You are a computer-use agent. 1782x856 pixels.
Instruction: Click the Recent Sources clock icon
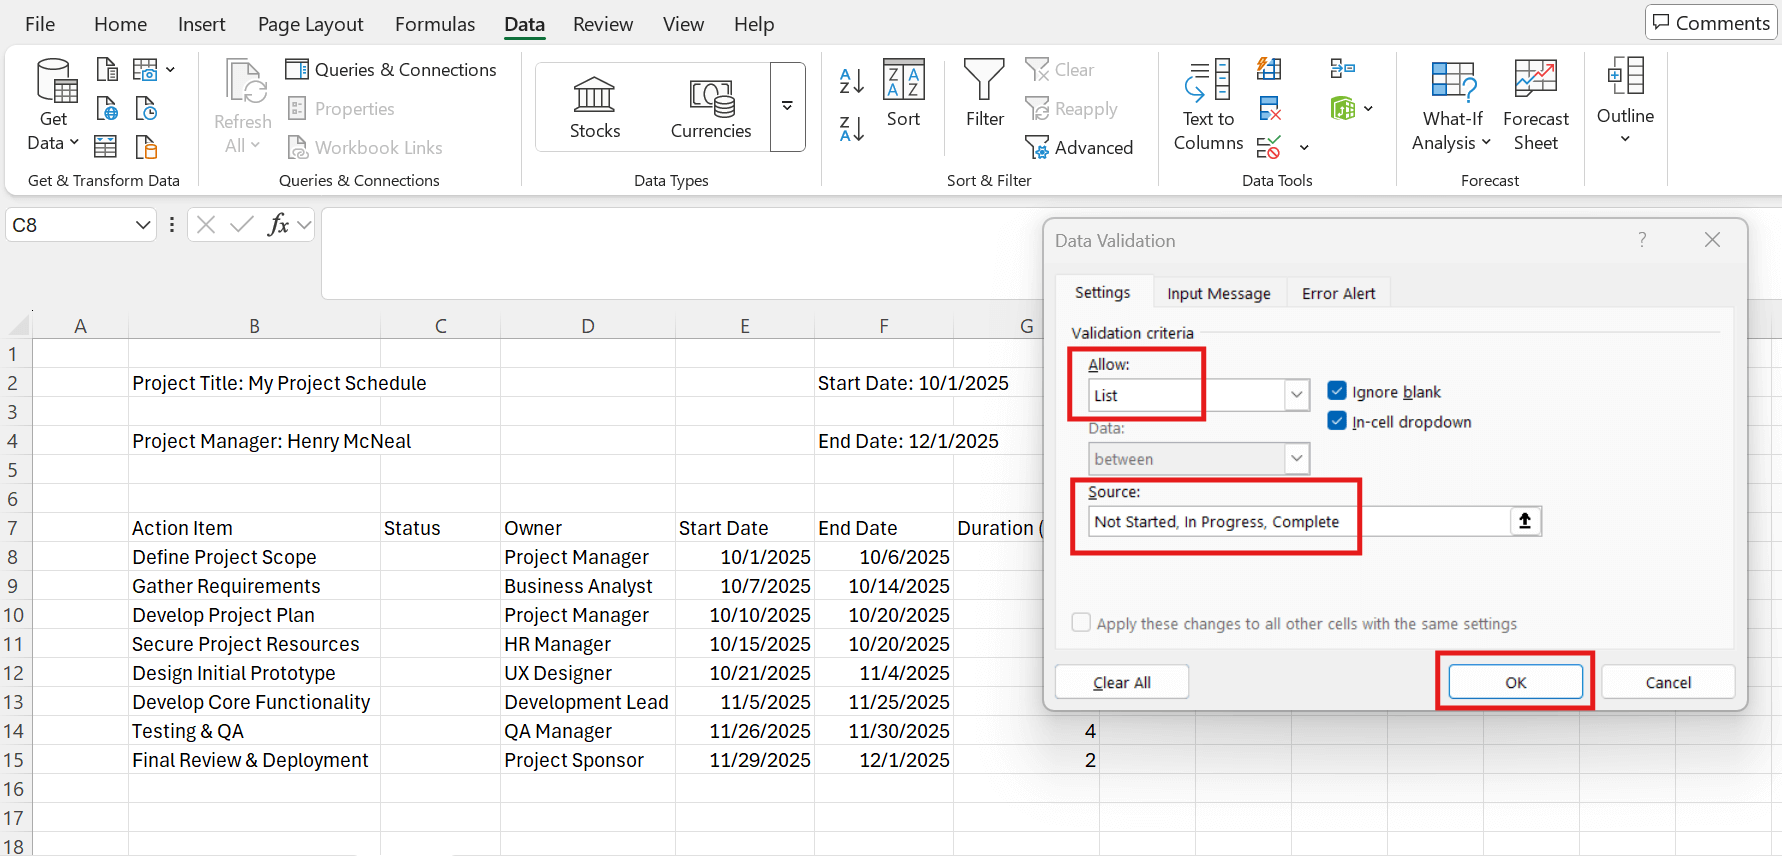coord(146,108)
